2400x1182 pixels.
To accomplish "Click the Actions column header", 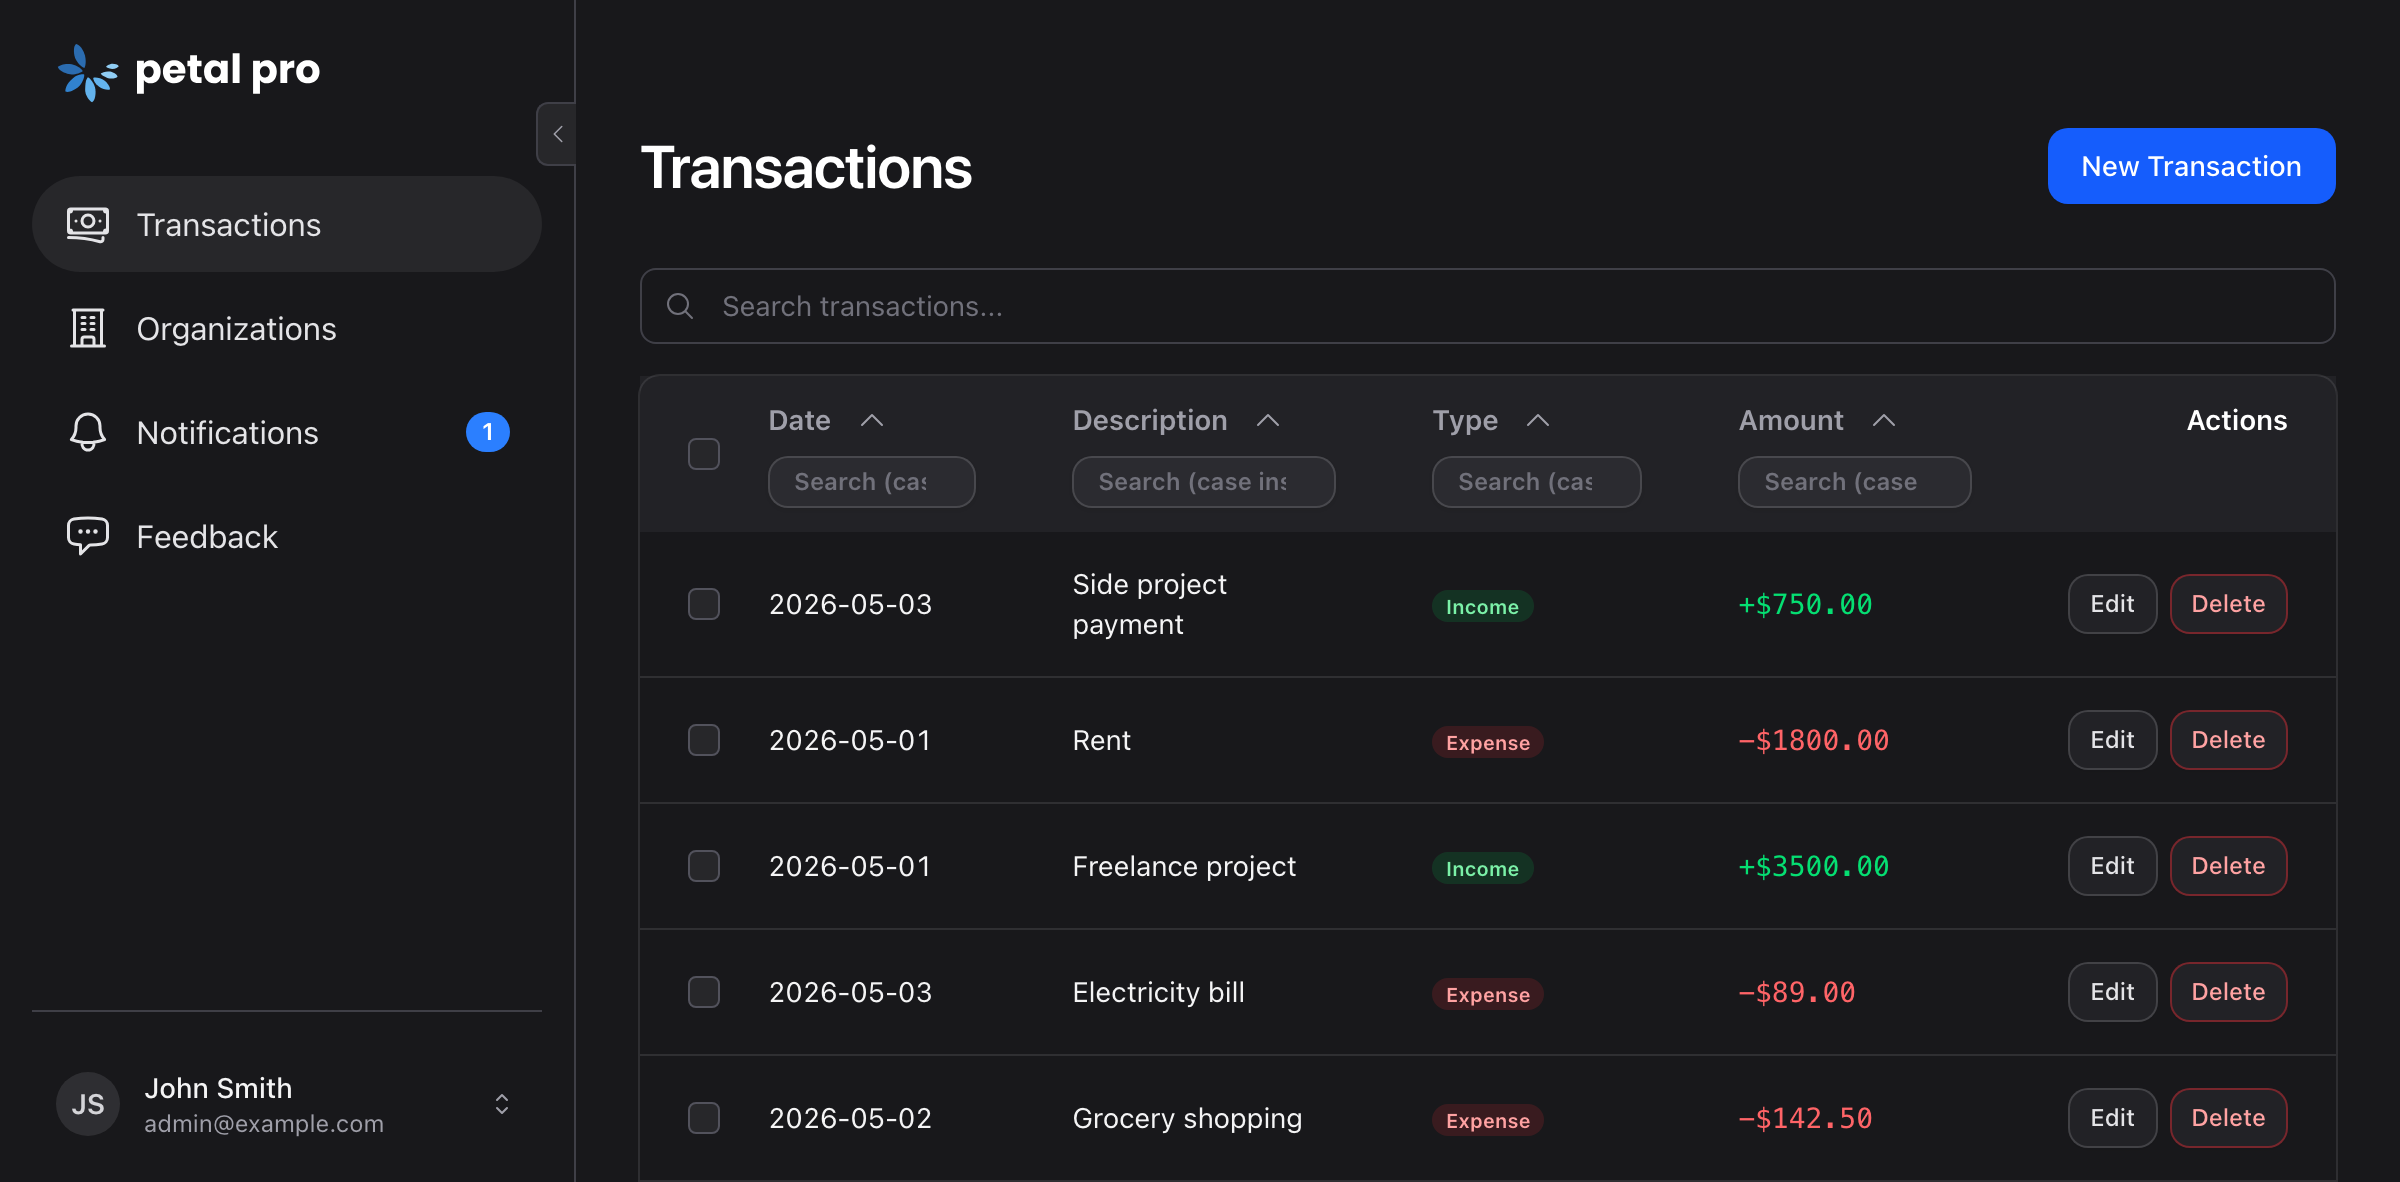I will pos(2237,420).
